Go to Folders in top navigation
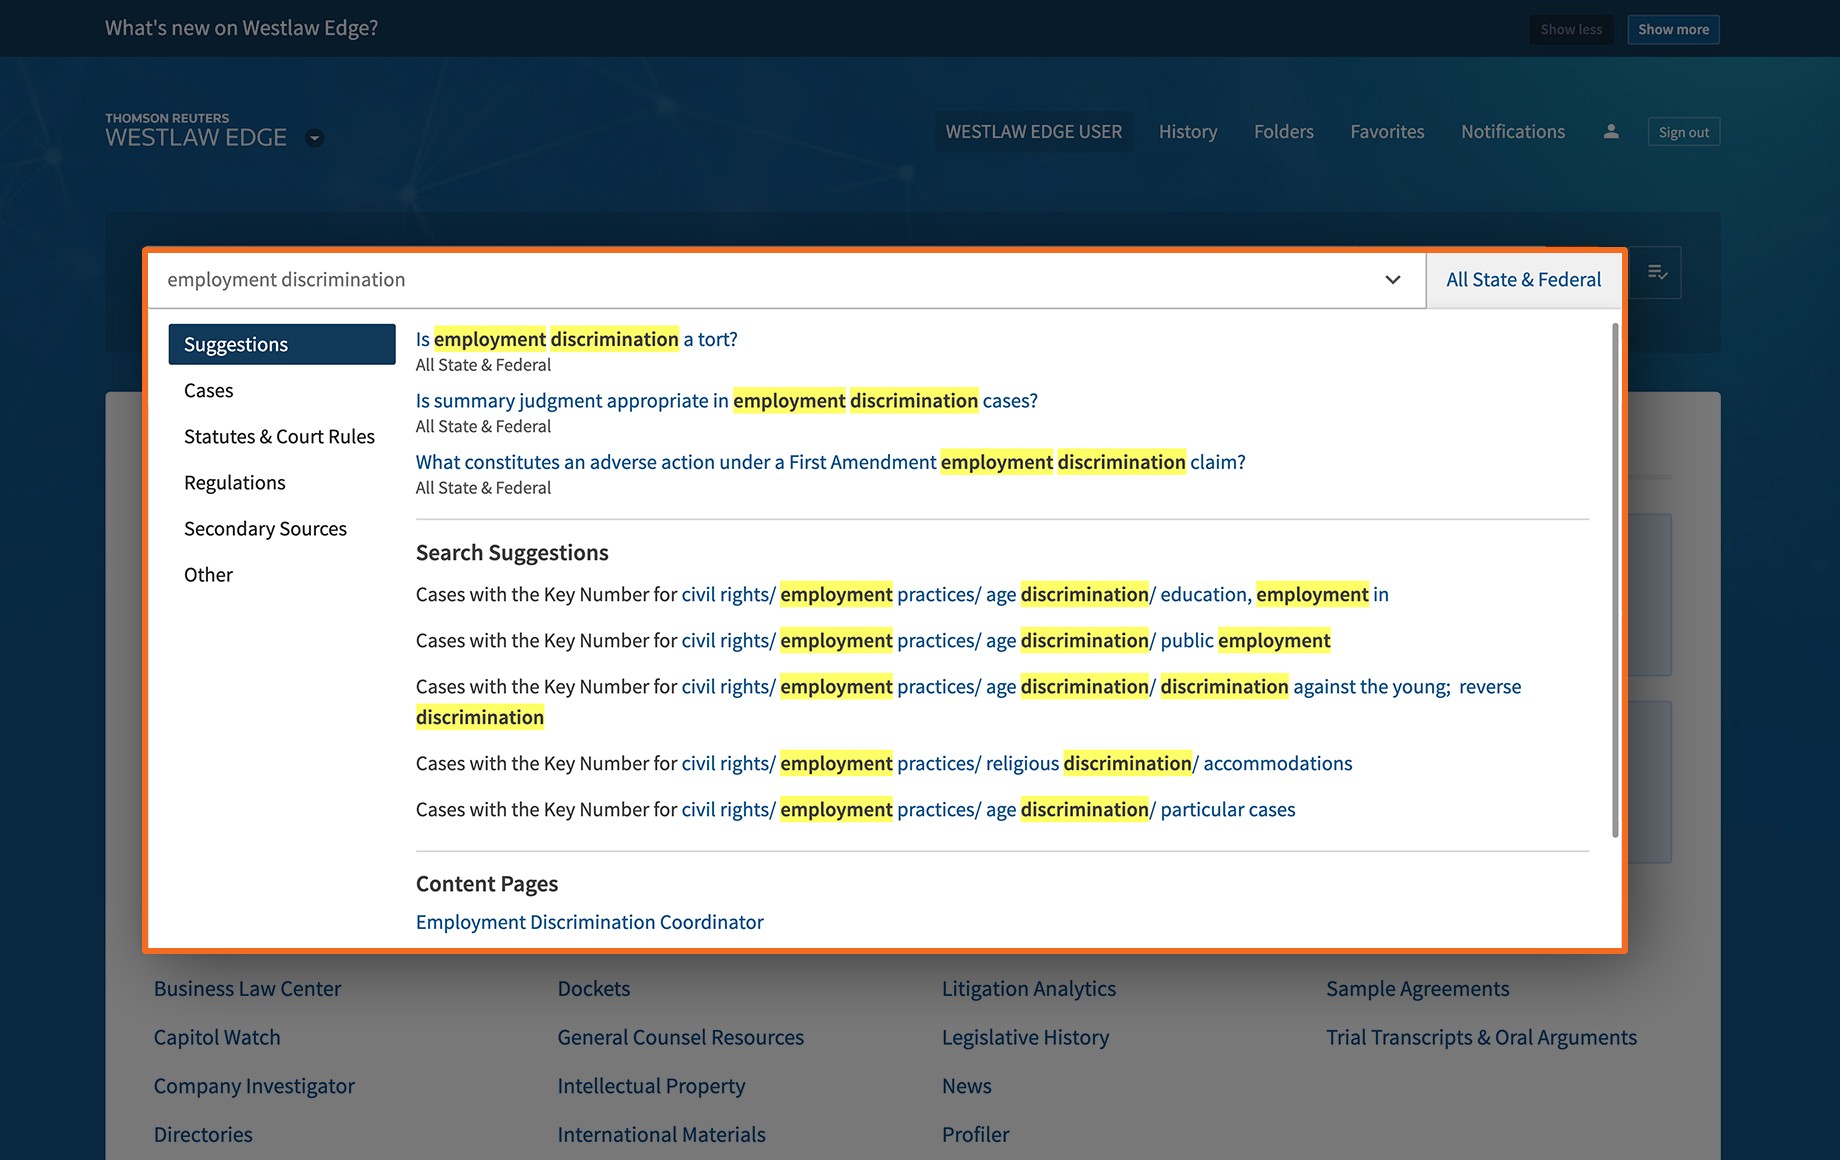 click(1283, 132)
